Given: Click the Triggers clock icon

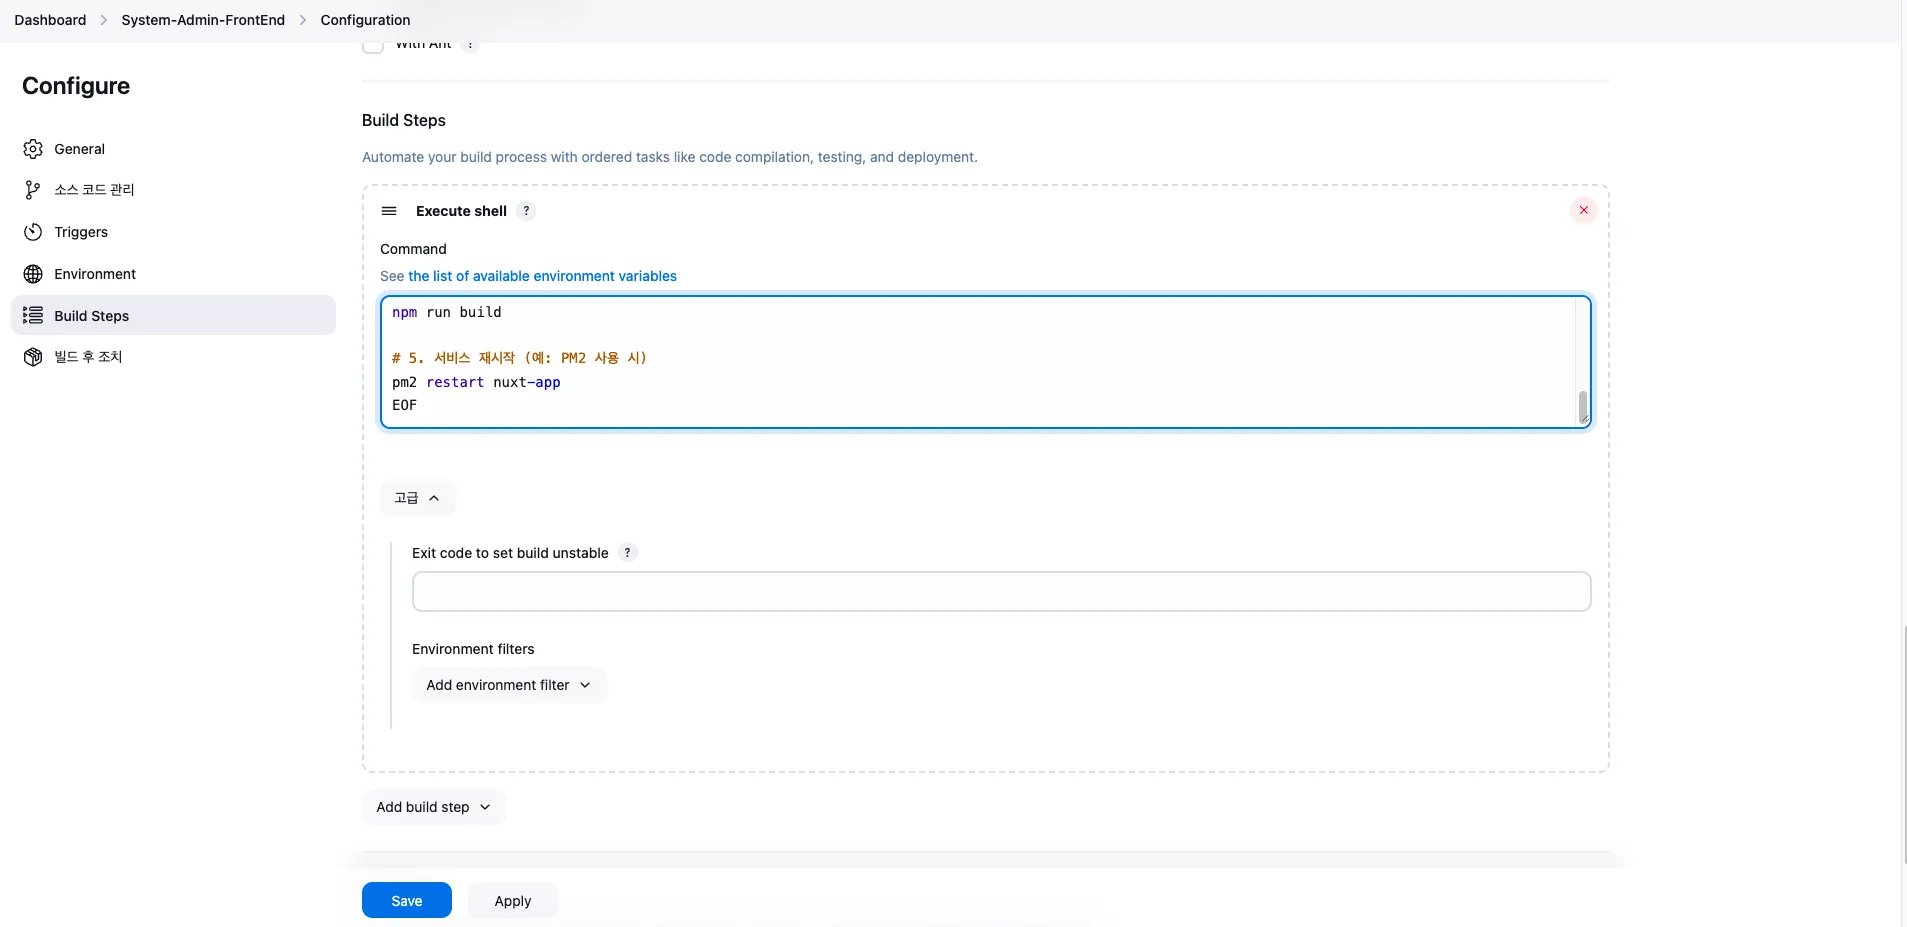Looking at the screenshot, I should (33, 232).
